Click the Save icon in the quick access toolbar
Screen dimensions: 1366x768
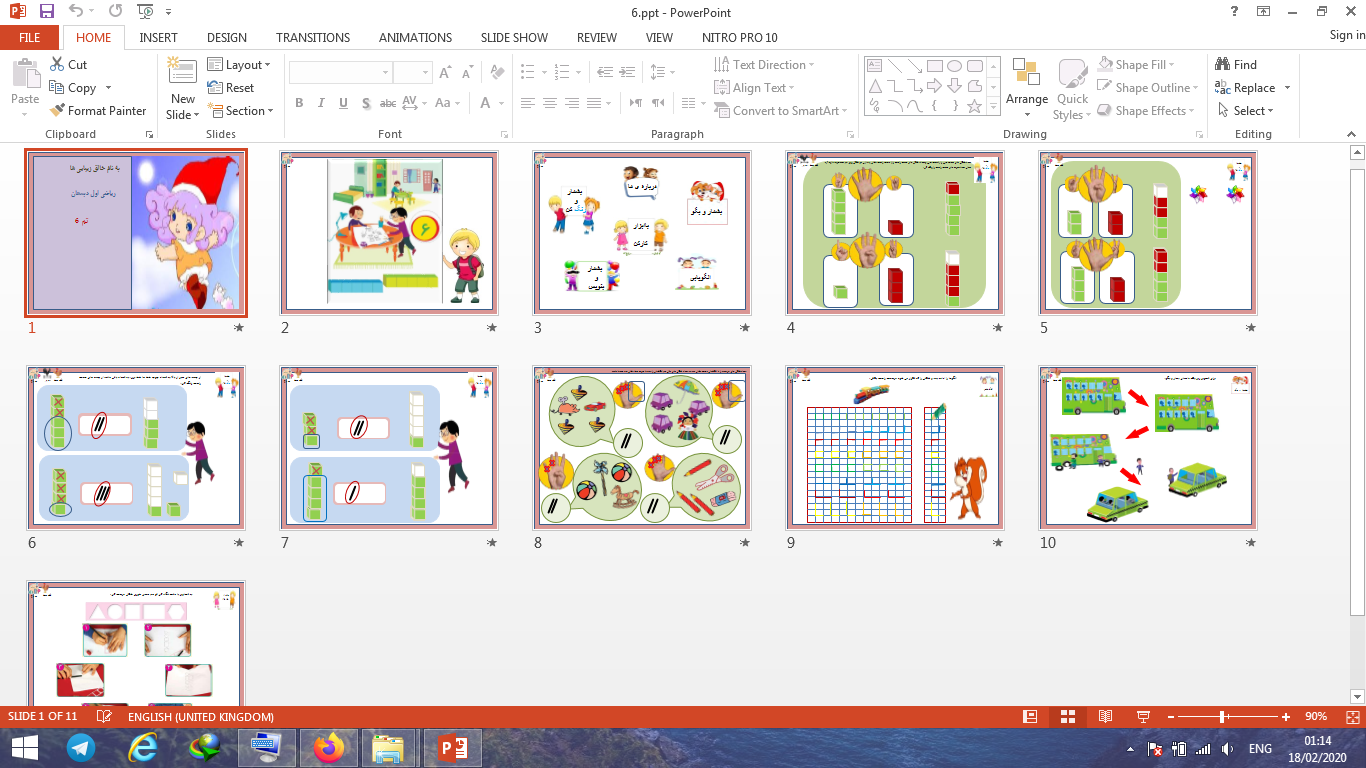[x=47, y=12]
